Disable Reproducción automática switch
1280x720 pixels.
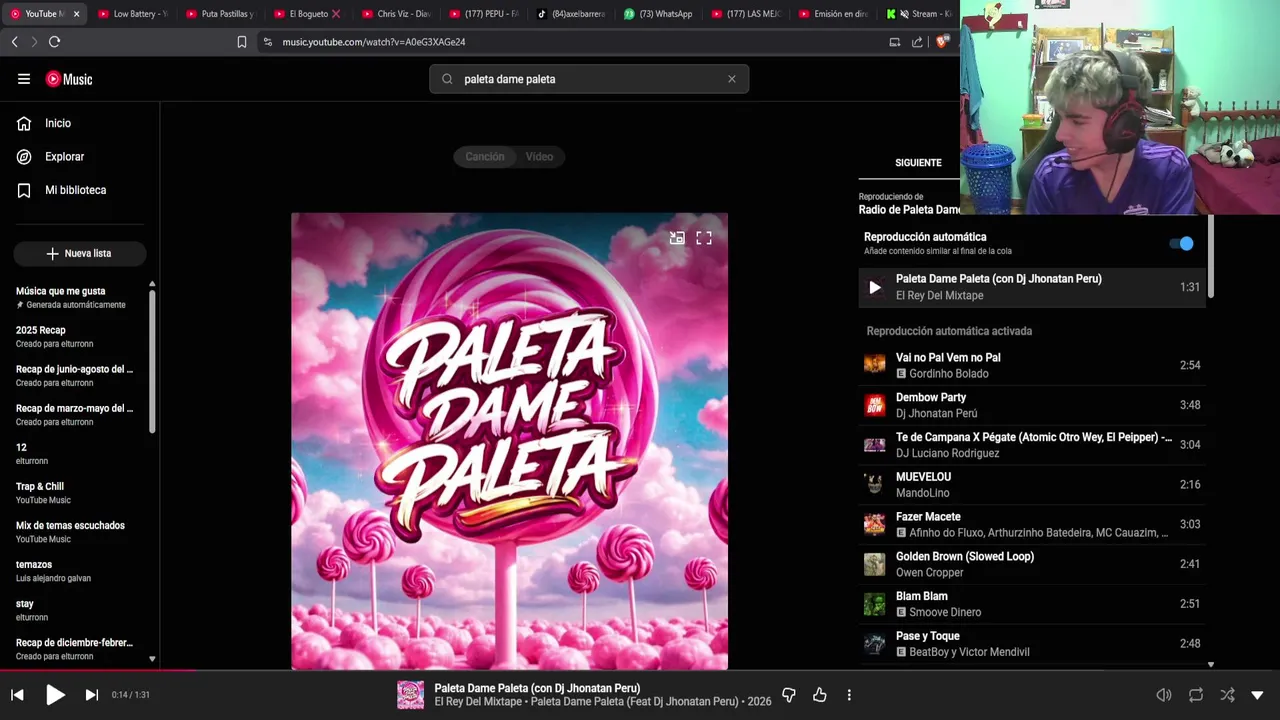[x=1181, y=243]
